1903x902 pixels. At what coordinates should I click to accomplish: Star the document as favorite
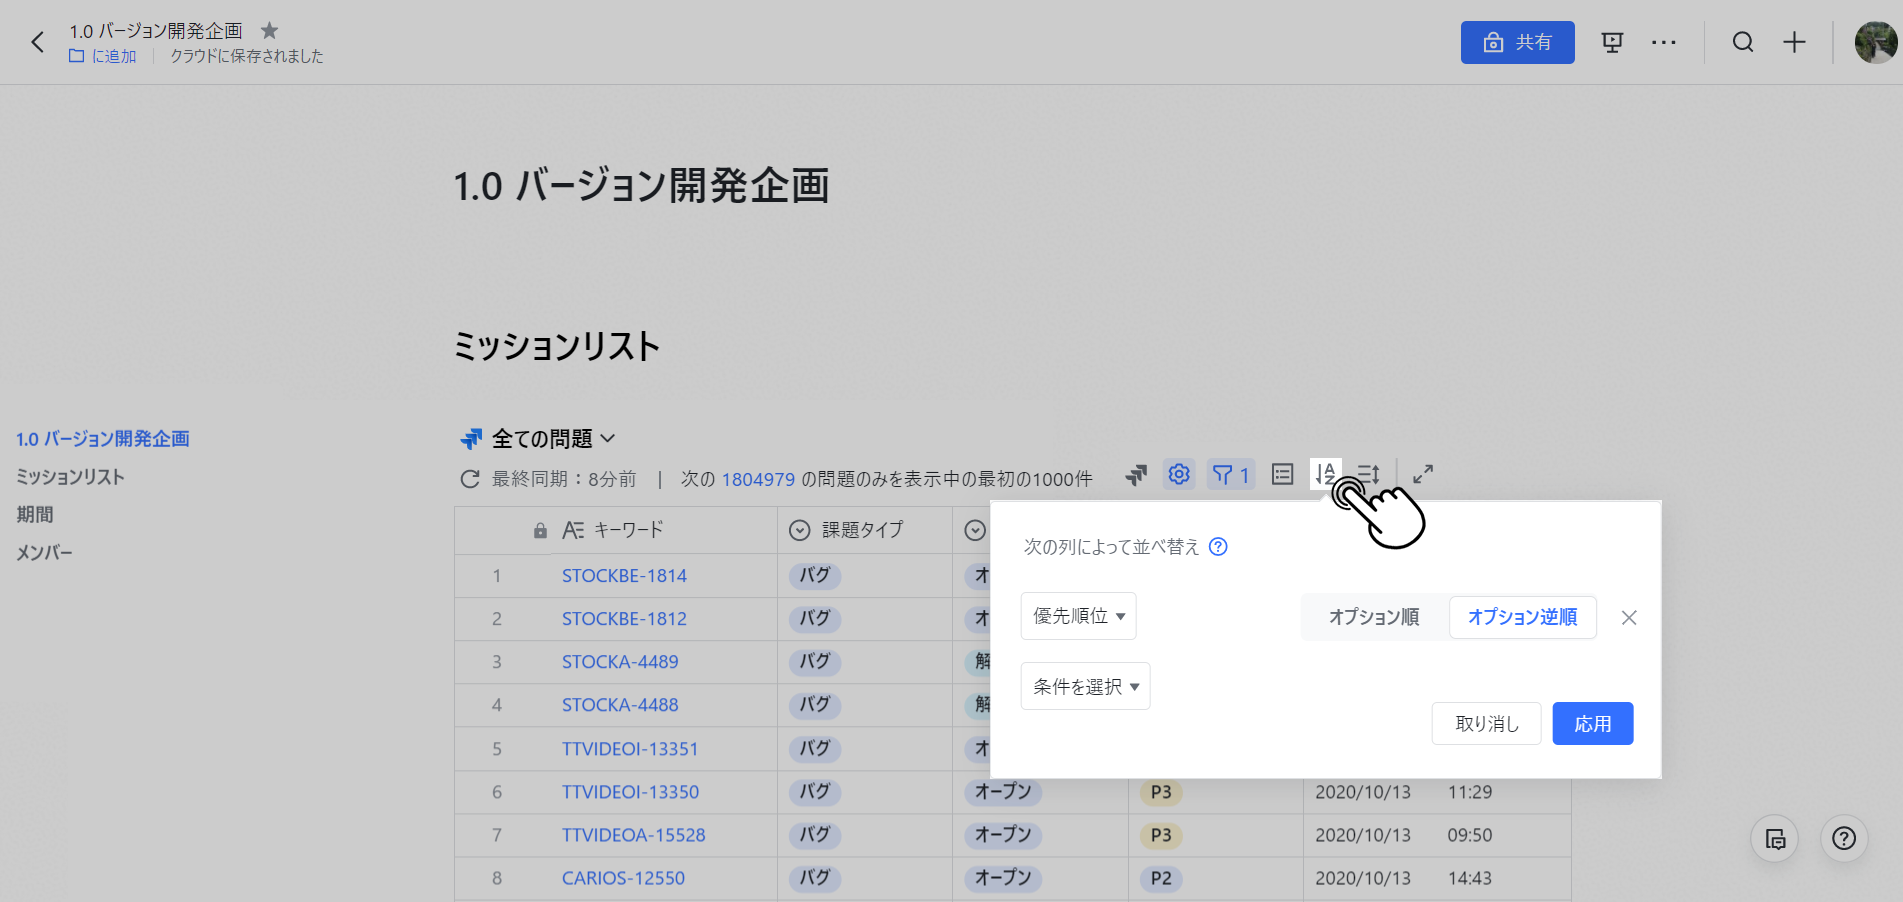[269, 31]
